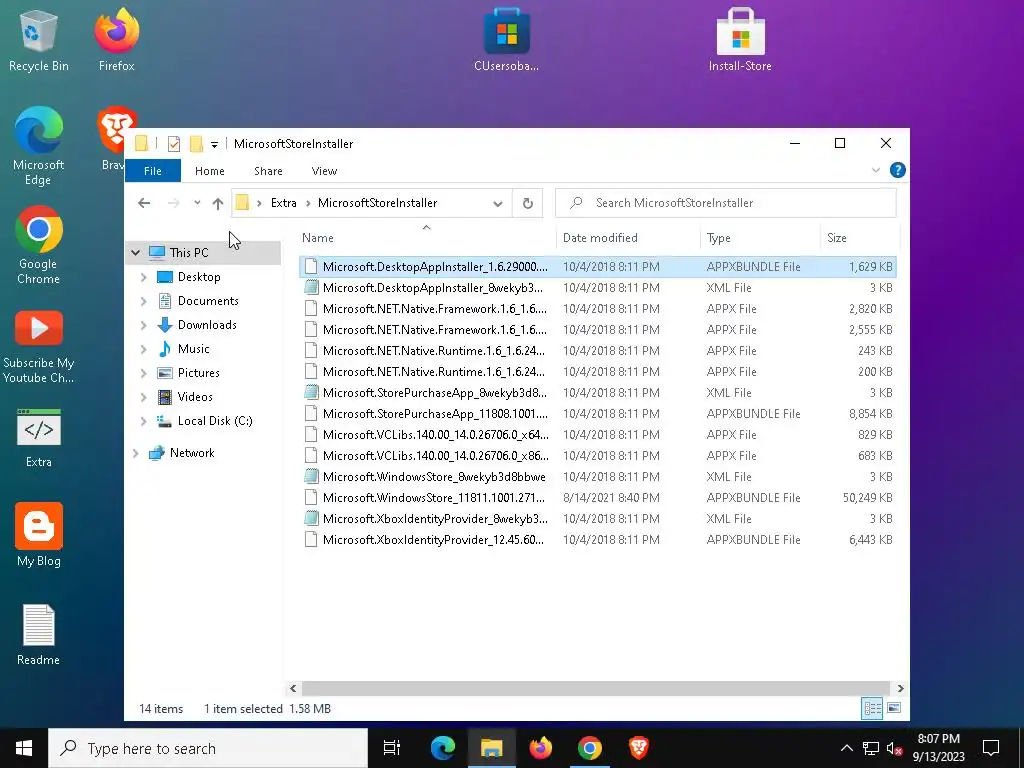Expand the ribbon chevron
This screenshot has height=768, width=1024.
coord(876,170)
